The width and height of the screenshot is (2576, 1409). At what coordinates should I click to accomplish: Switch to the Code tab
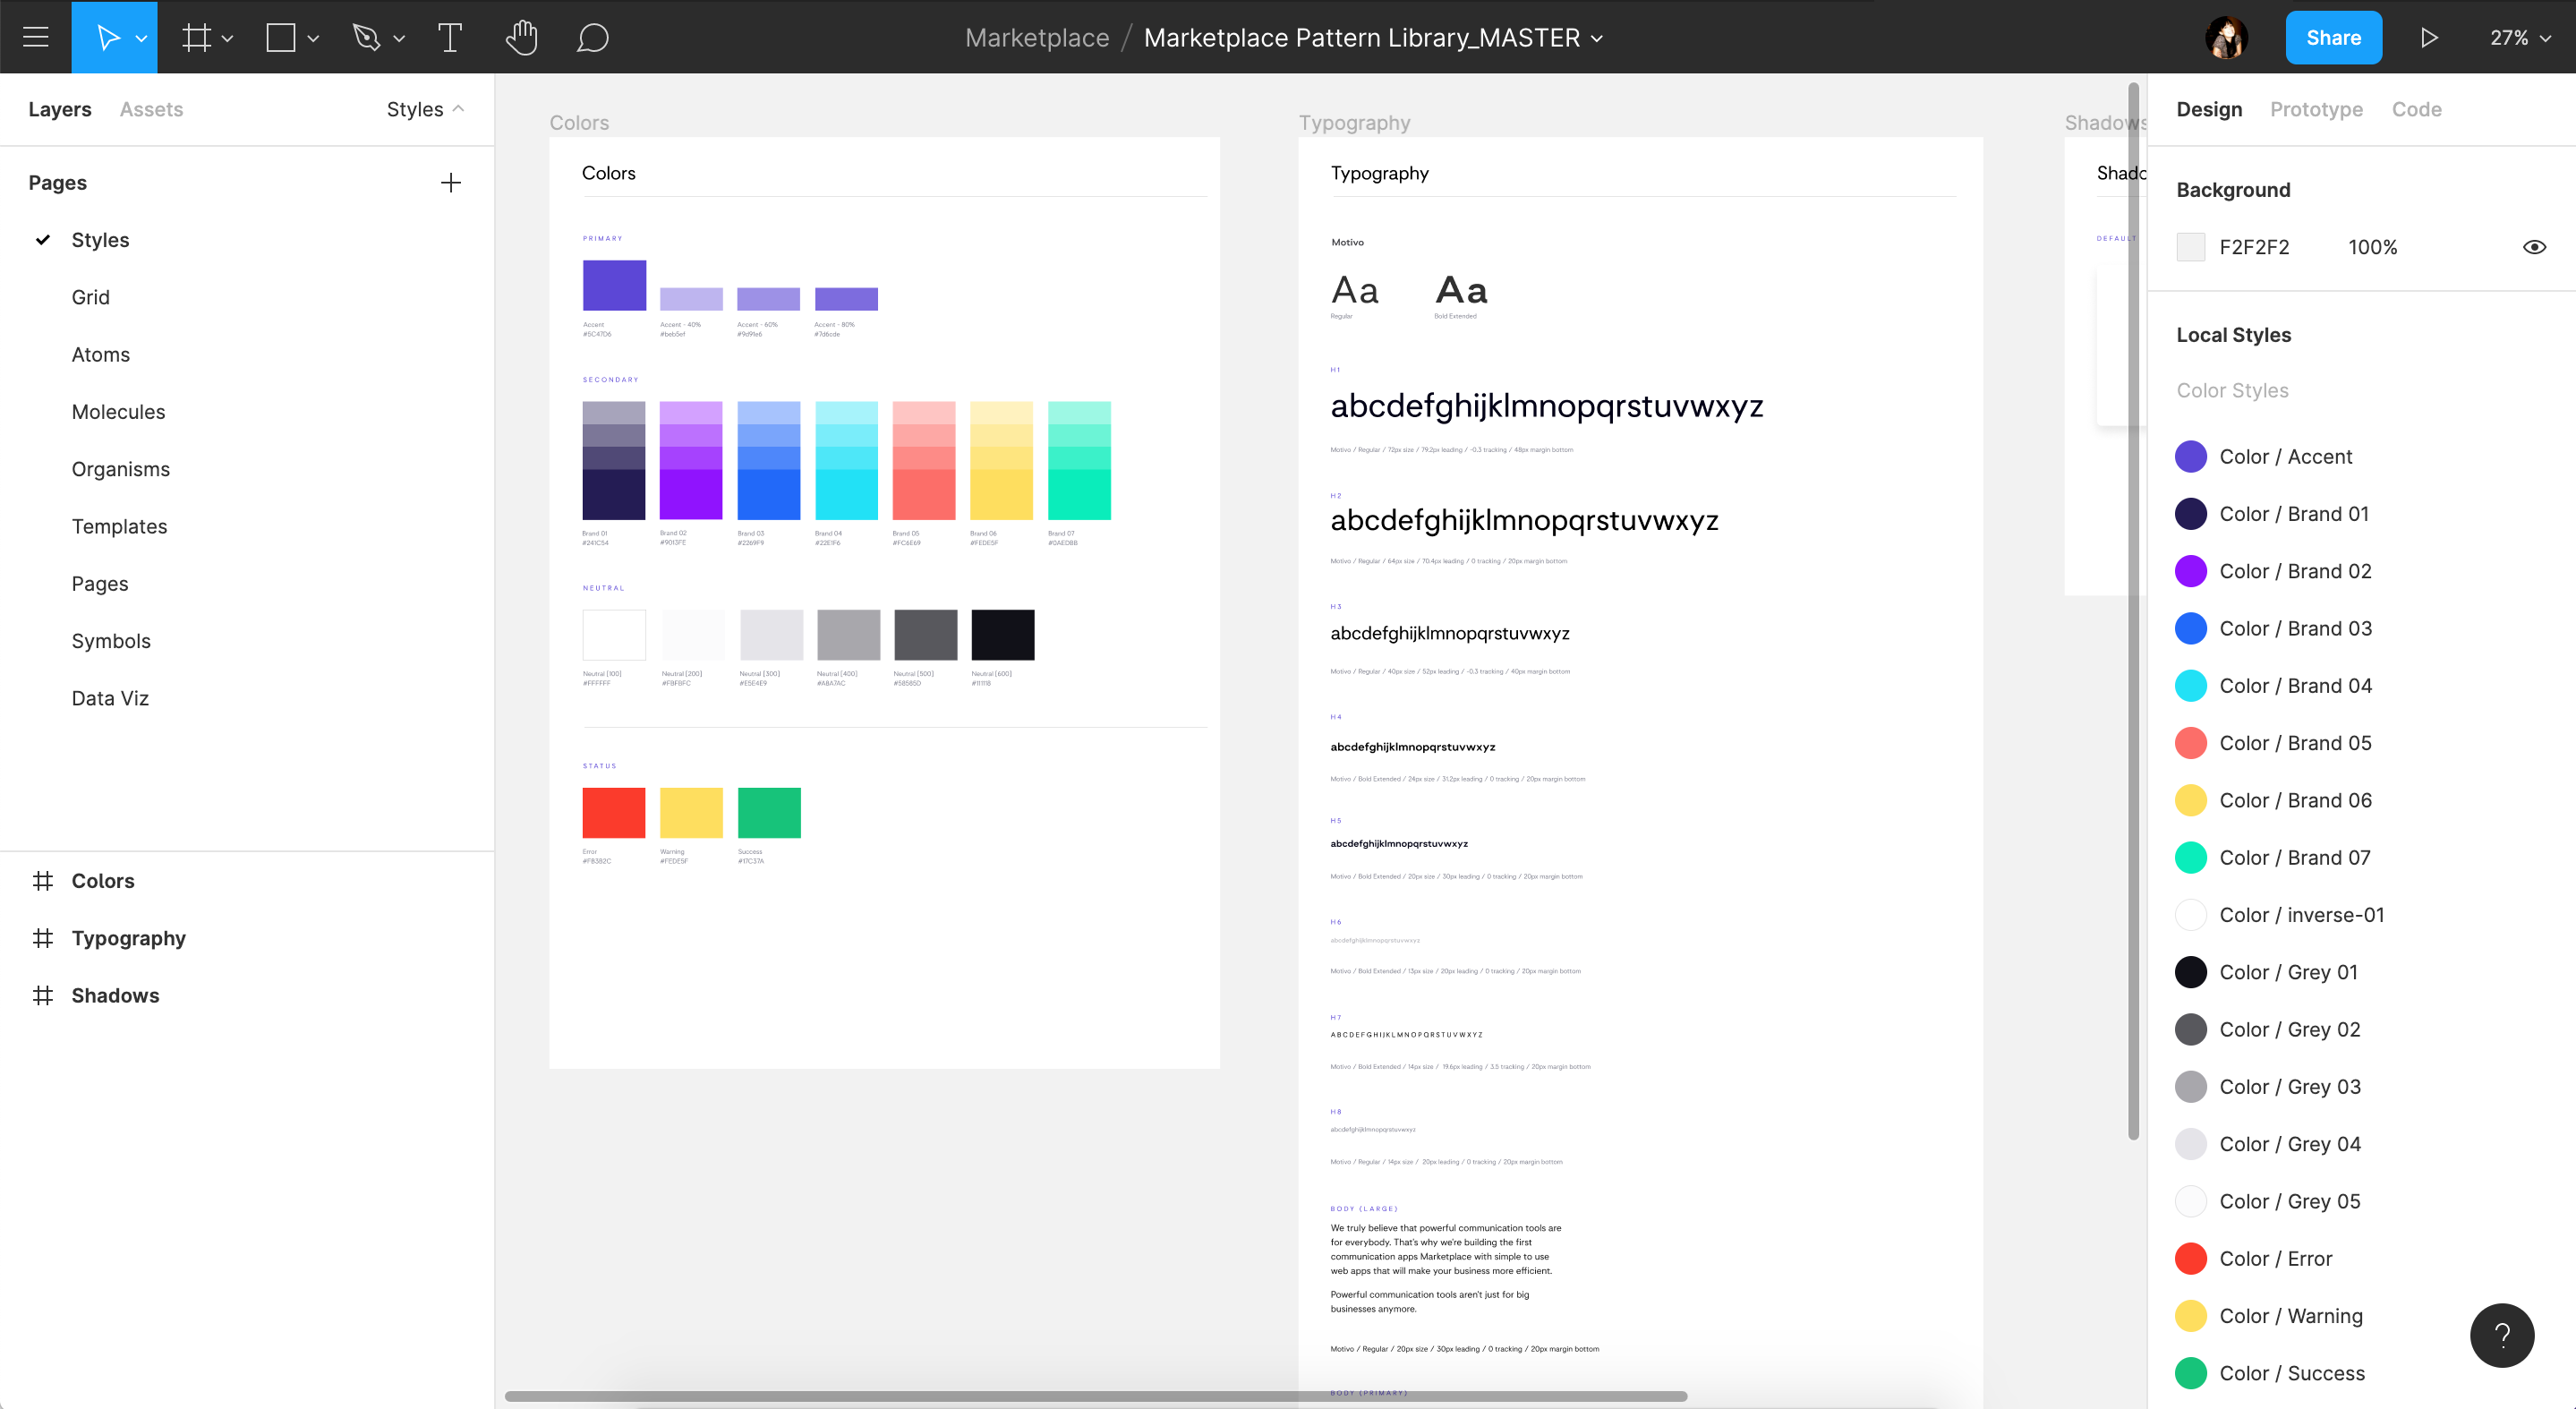2416,109
